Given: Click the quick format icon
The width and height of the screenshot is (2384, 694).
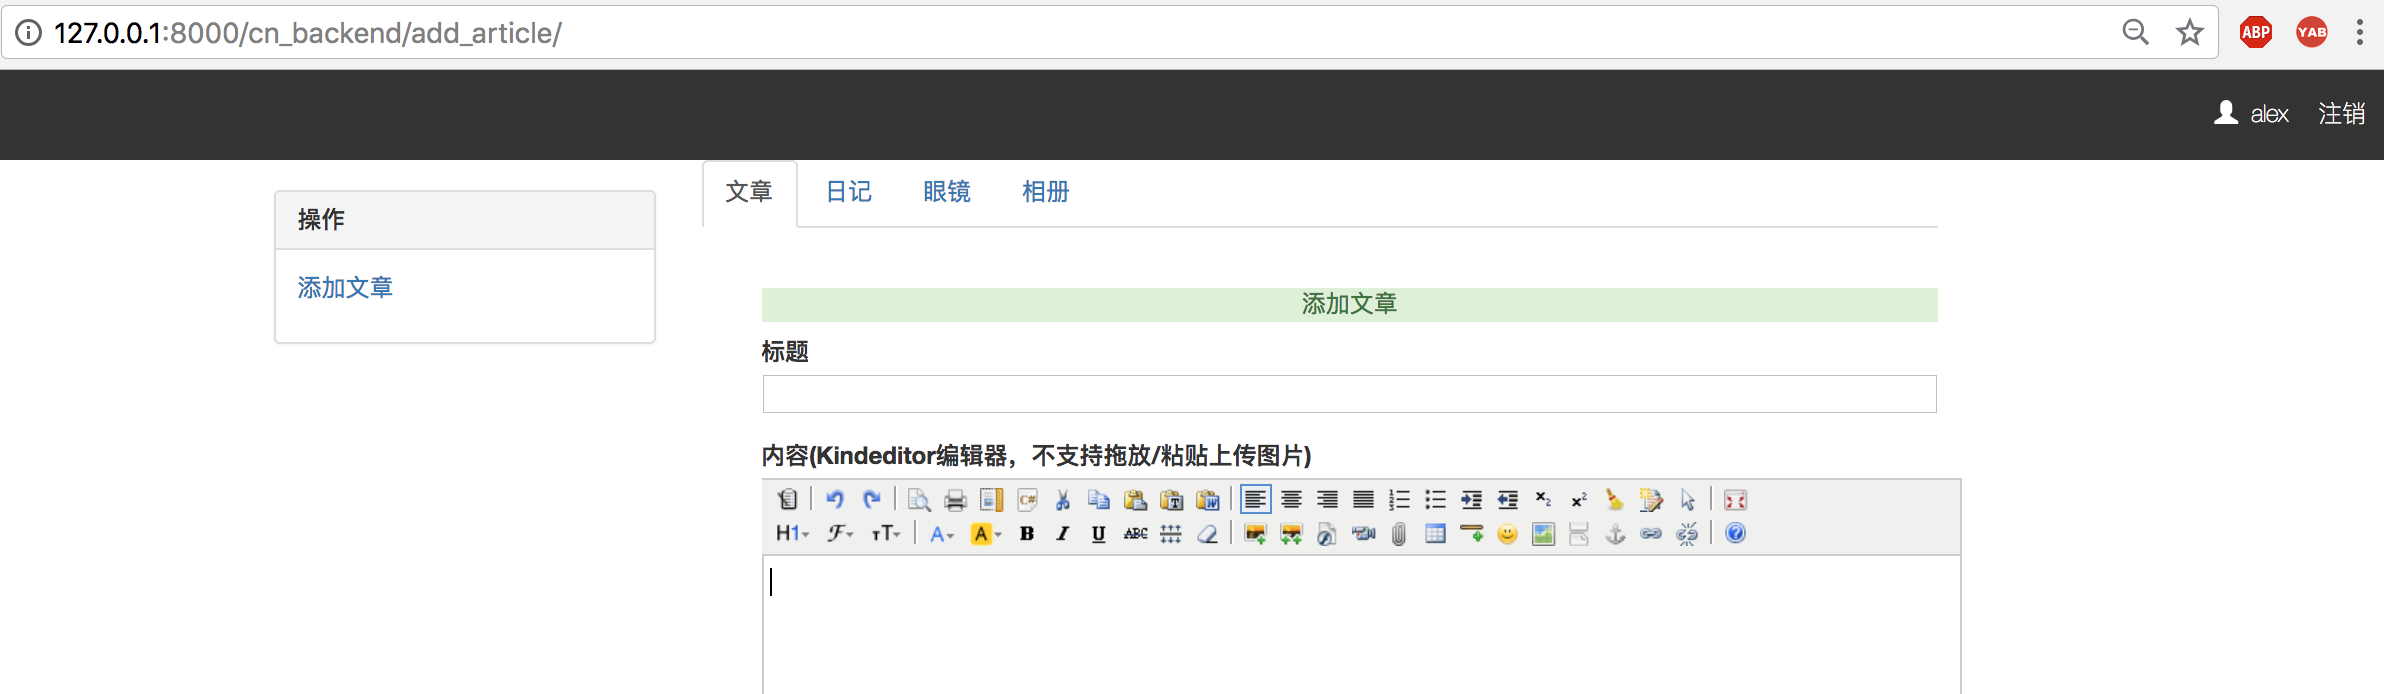Looking at the screenshot, I should pyautogui.click(x=1651, y=499).
